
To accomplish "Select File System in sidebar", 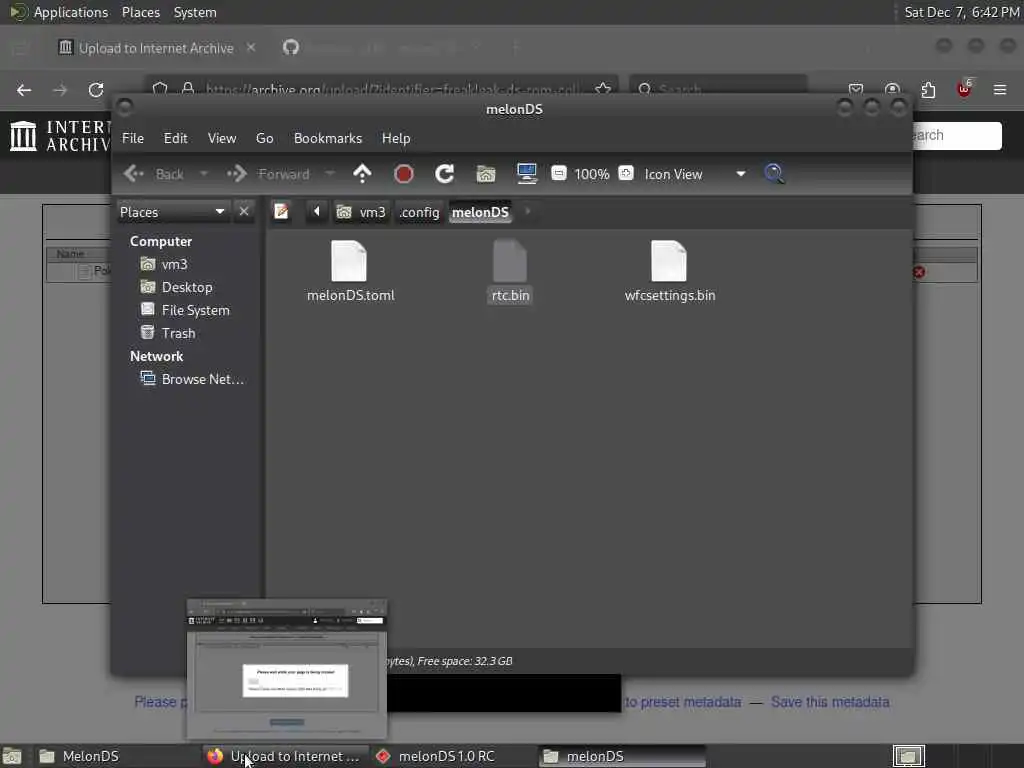I will (x=195, y=310).
